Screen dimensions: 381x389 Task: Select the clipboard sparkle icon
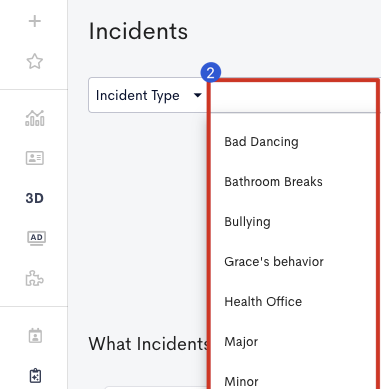click(x=35, y=376)
